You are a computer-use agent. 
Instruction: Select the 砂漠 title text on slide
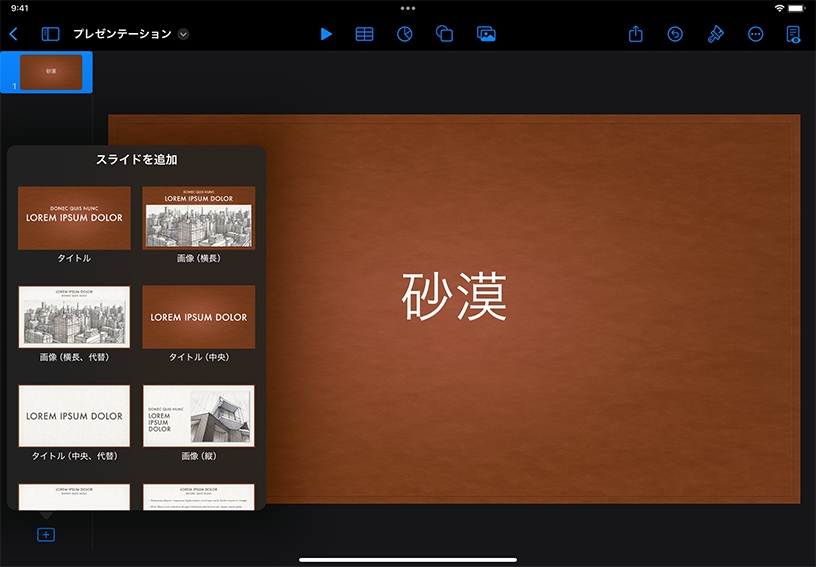[x=454, y=297]
